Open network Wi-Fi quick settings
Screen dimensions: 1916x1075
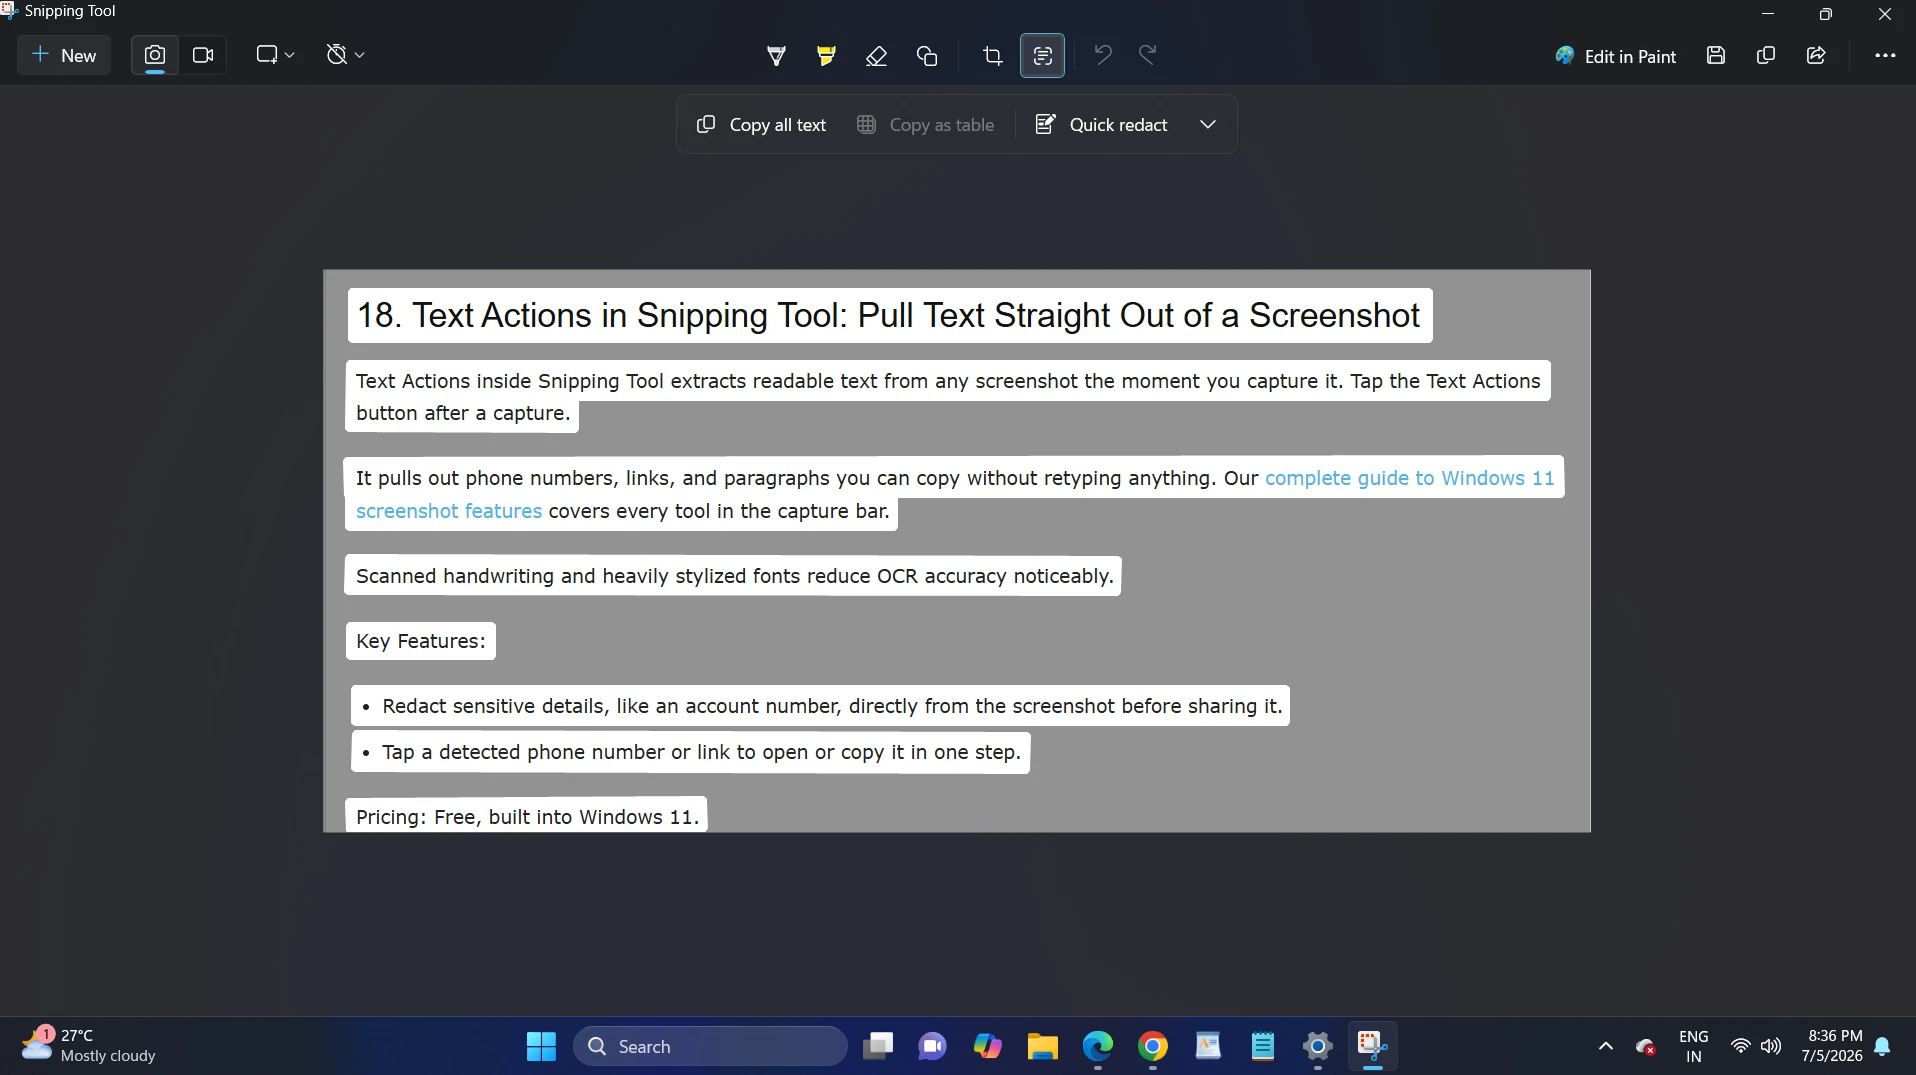point(1740,1046)
